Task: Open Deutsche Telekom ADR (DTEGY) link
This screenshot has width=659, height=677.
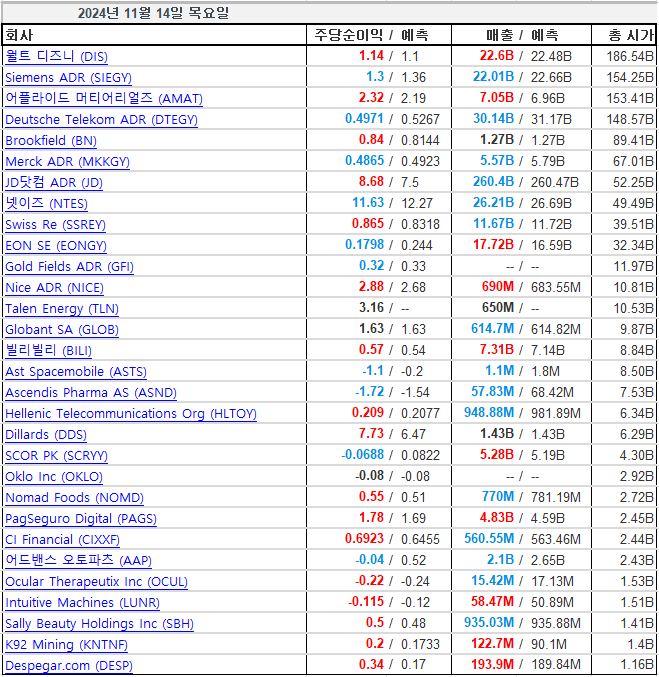Action: (x=101, y=120)
